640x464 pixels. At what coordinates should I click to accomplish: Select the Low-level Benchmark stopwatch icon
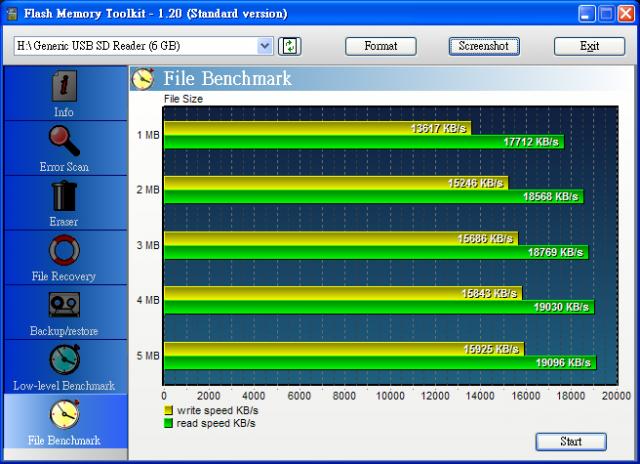[64, 360]
